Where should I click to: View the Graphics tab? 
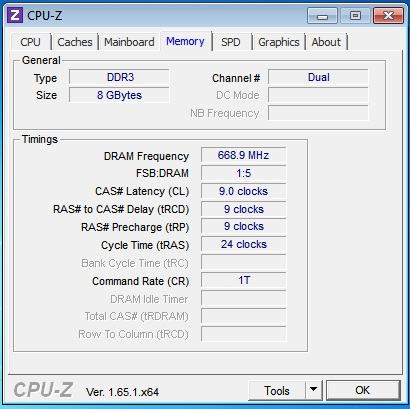coord(279,42)
